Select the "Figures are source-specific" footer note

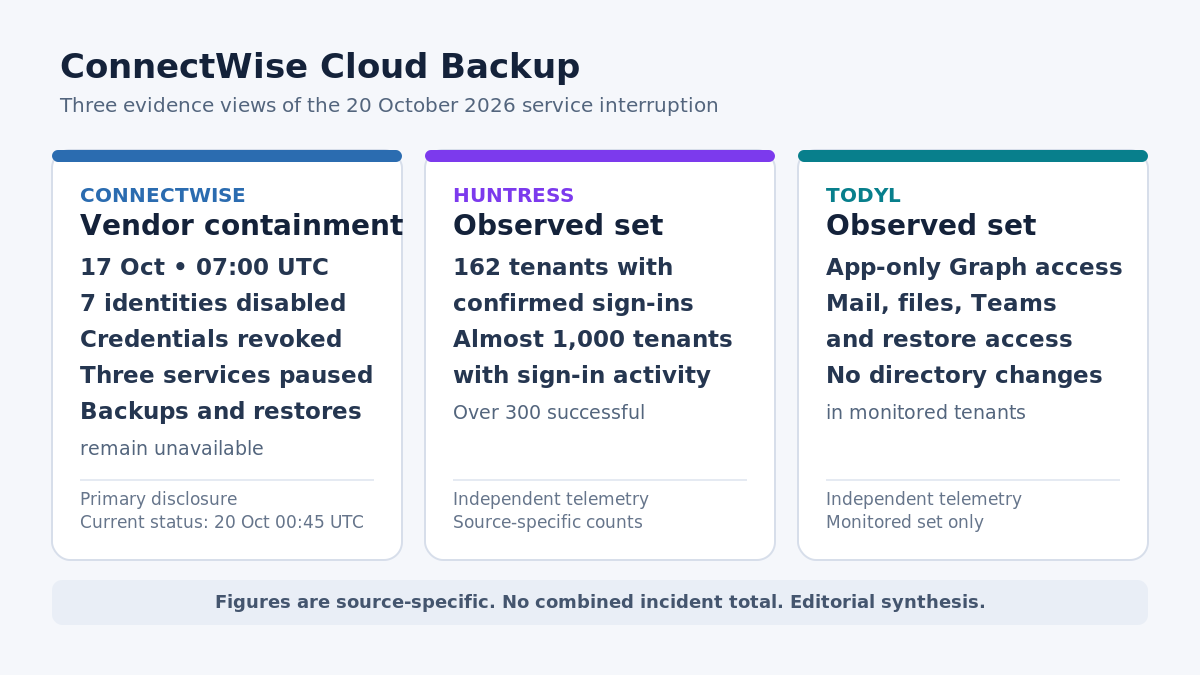tap(600, 602)
